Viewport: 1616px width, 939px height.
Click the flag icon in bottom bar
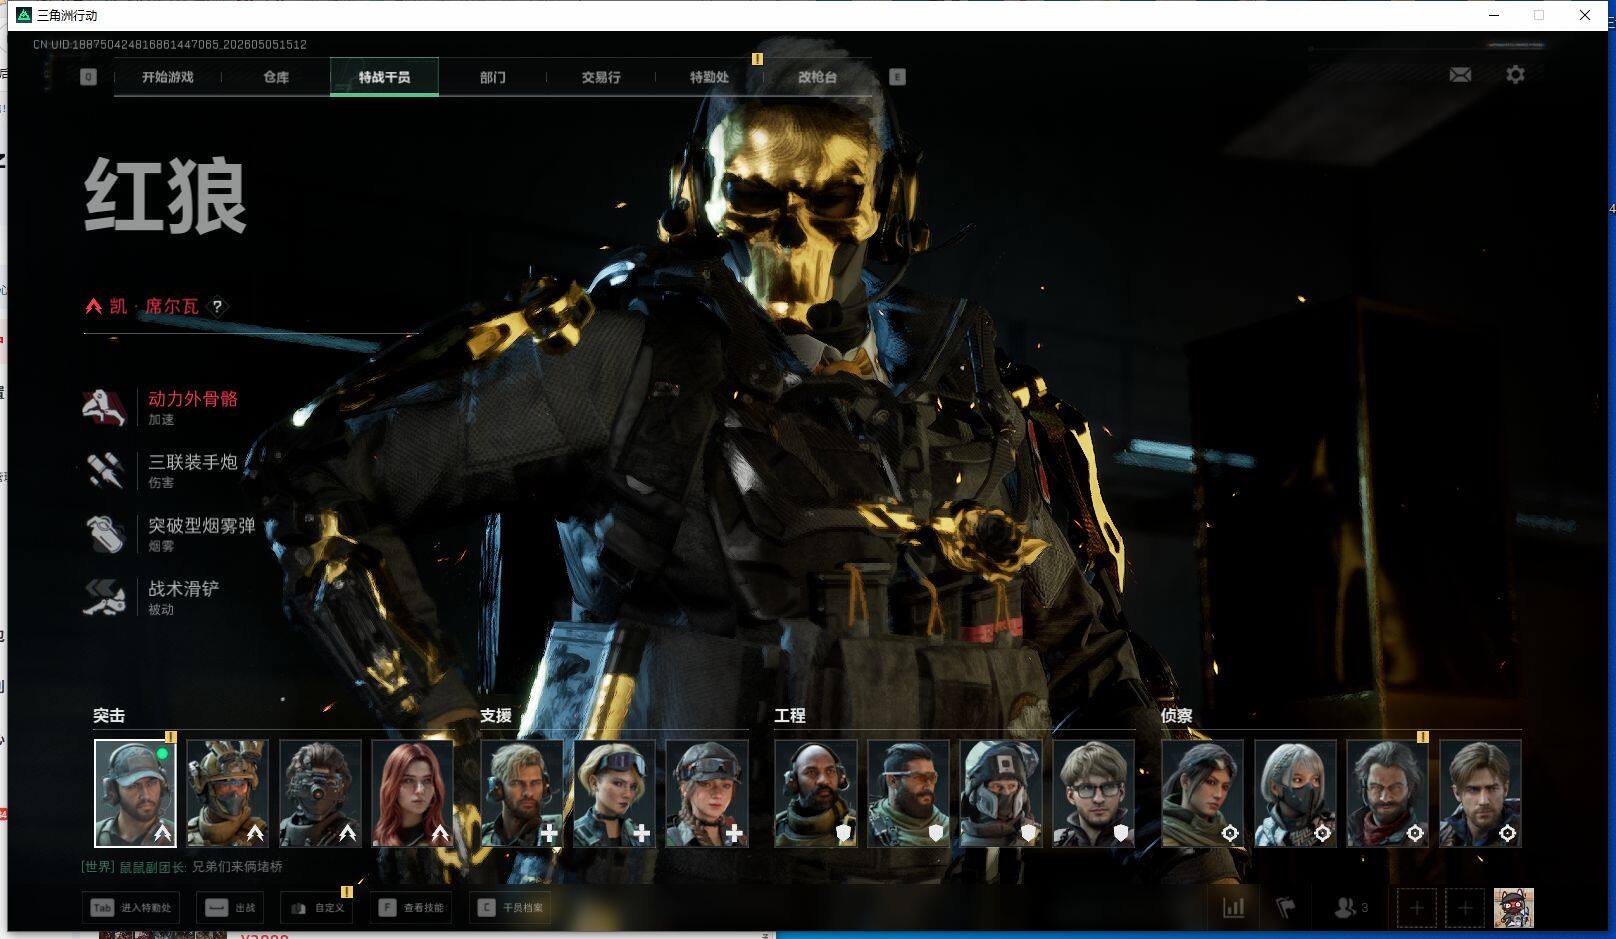pyautogui.click(x=1286, y=908)
